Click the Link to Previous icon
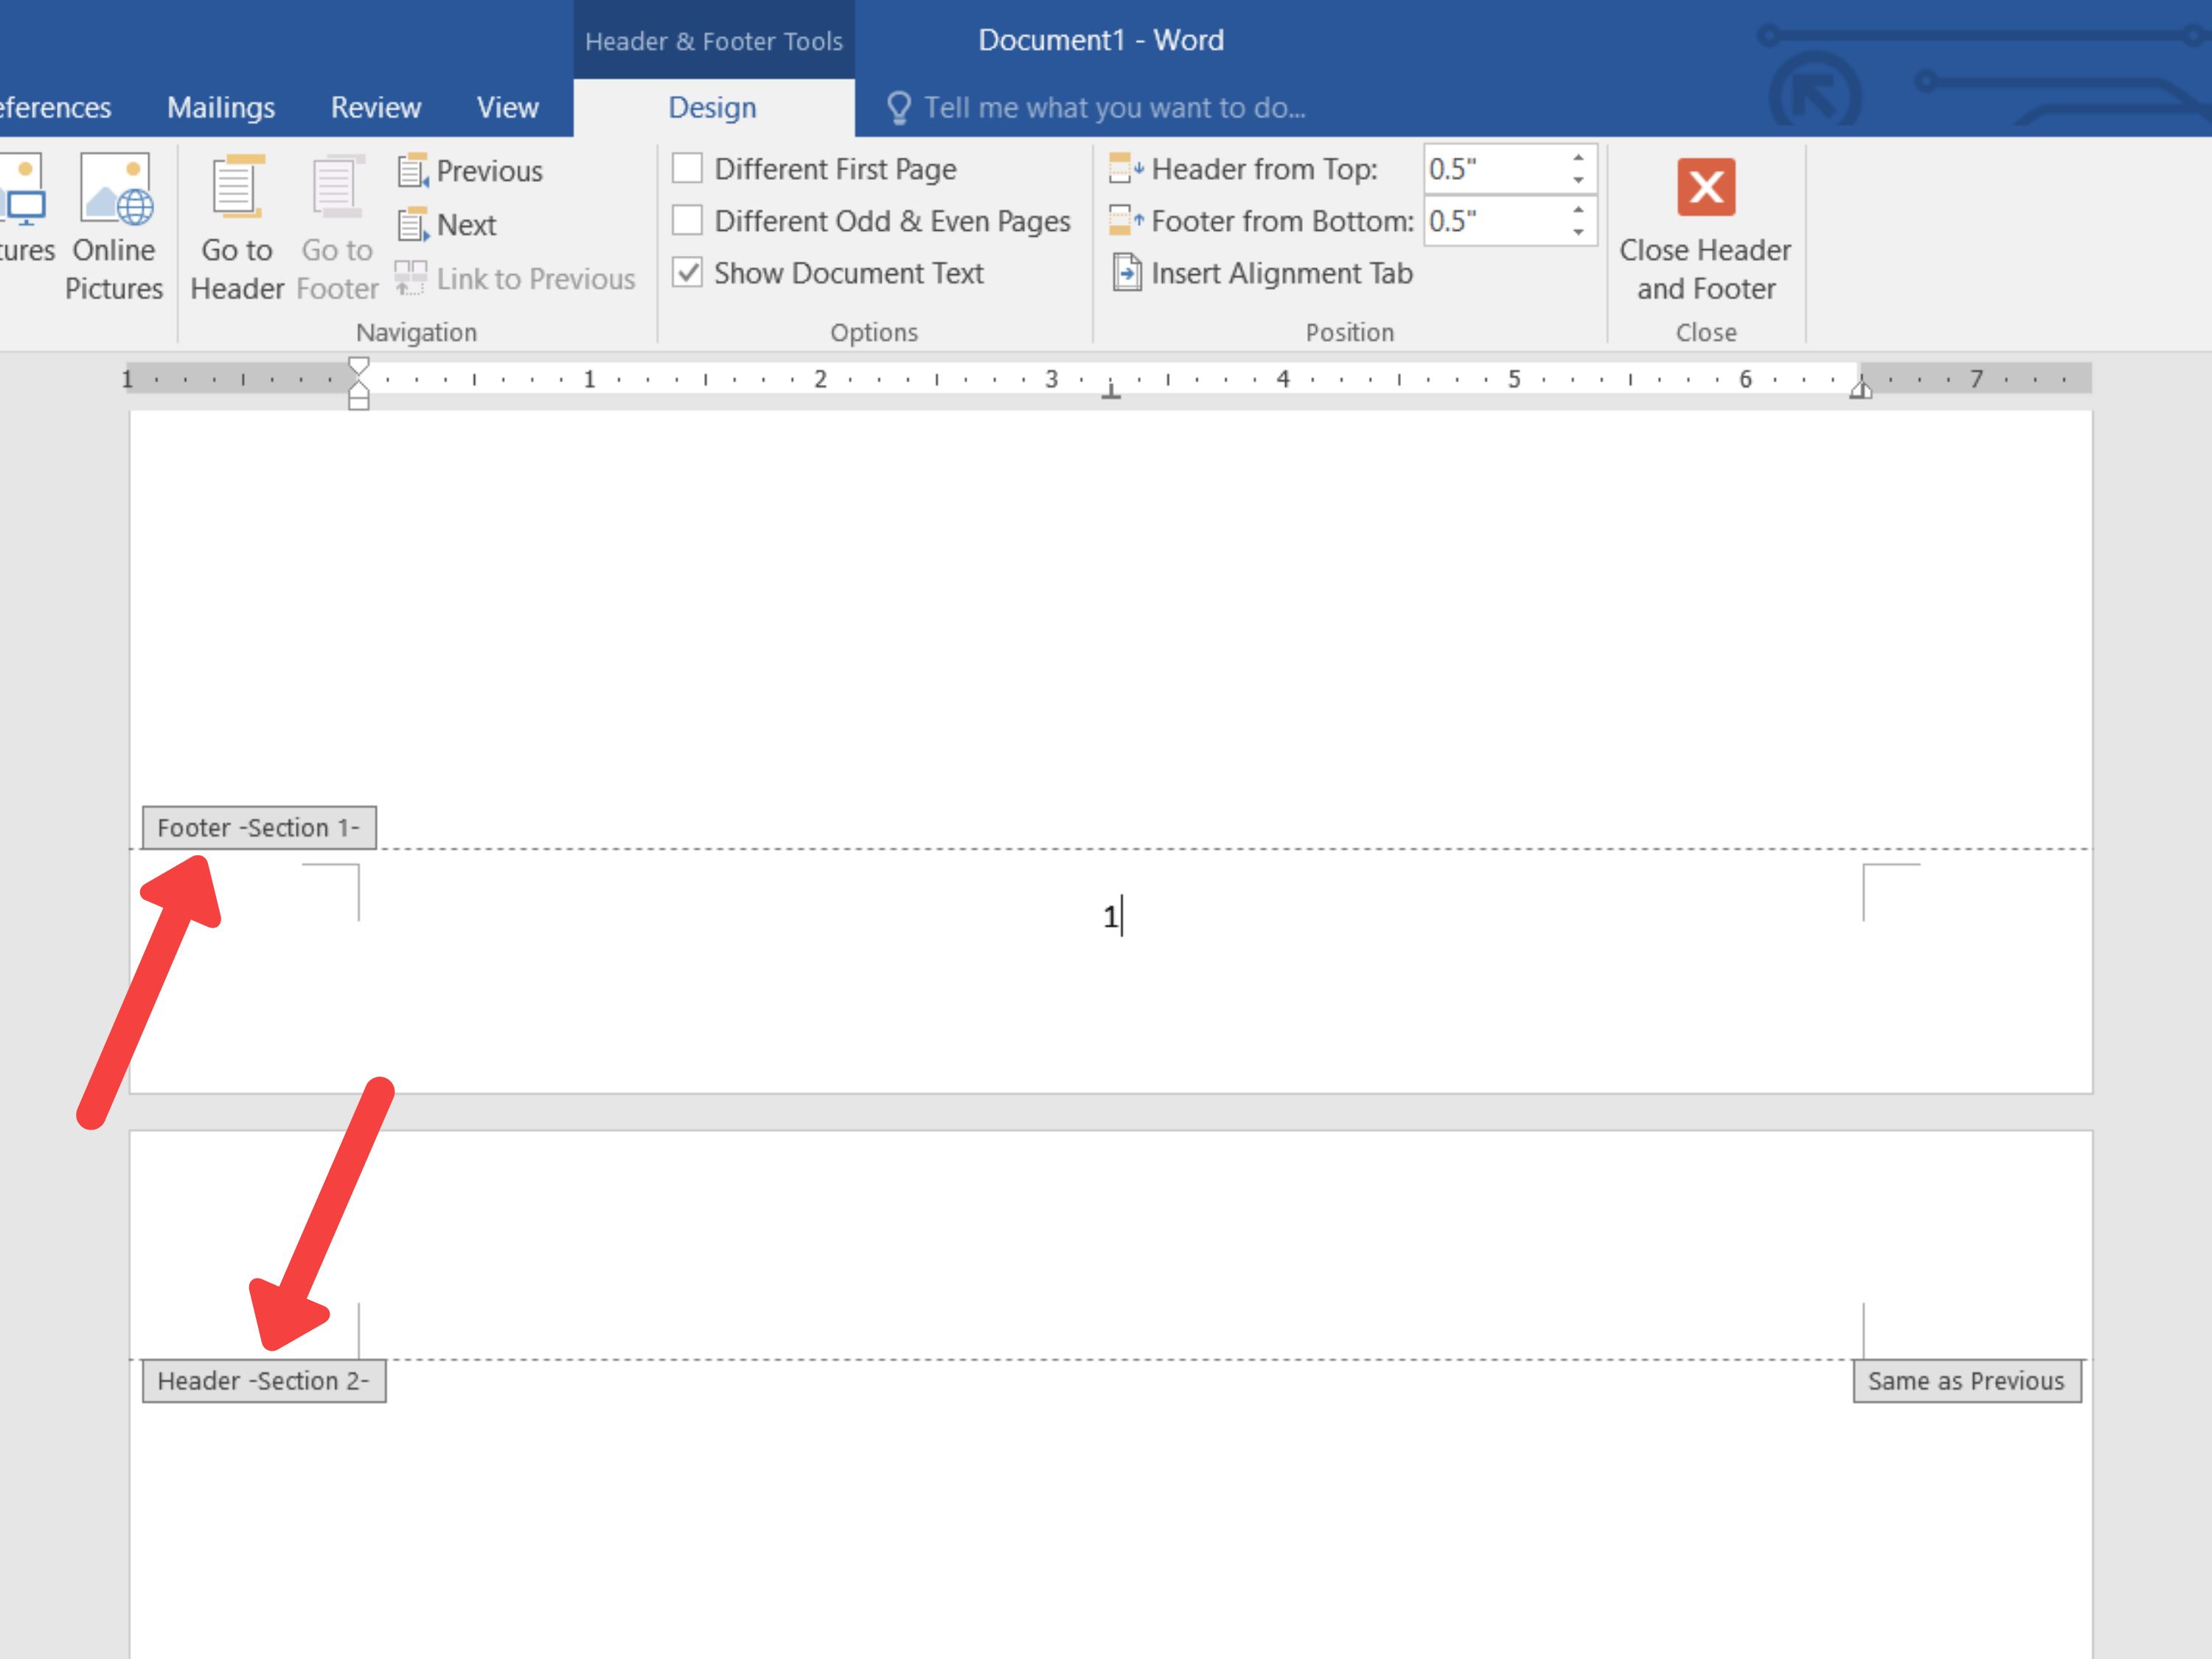 410,278
